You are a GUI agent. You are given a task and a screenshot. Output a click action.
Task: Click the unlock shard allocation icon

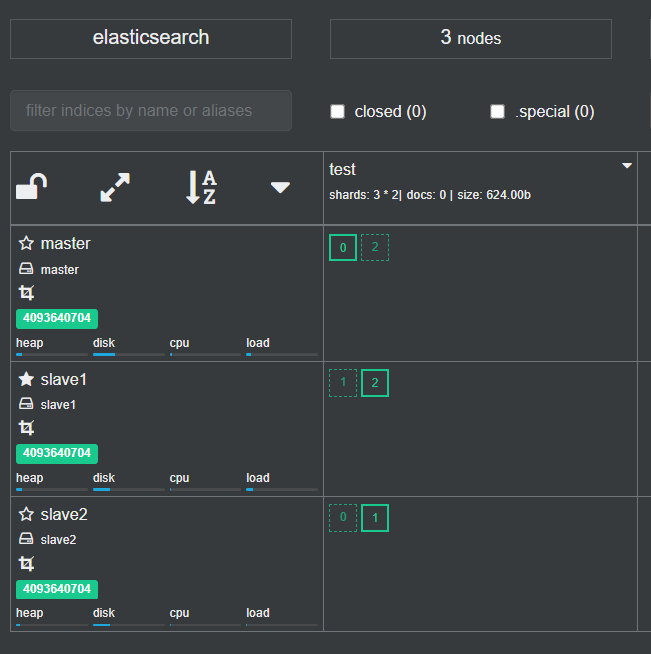pos(32,187)
